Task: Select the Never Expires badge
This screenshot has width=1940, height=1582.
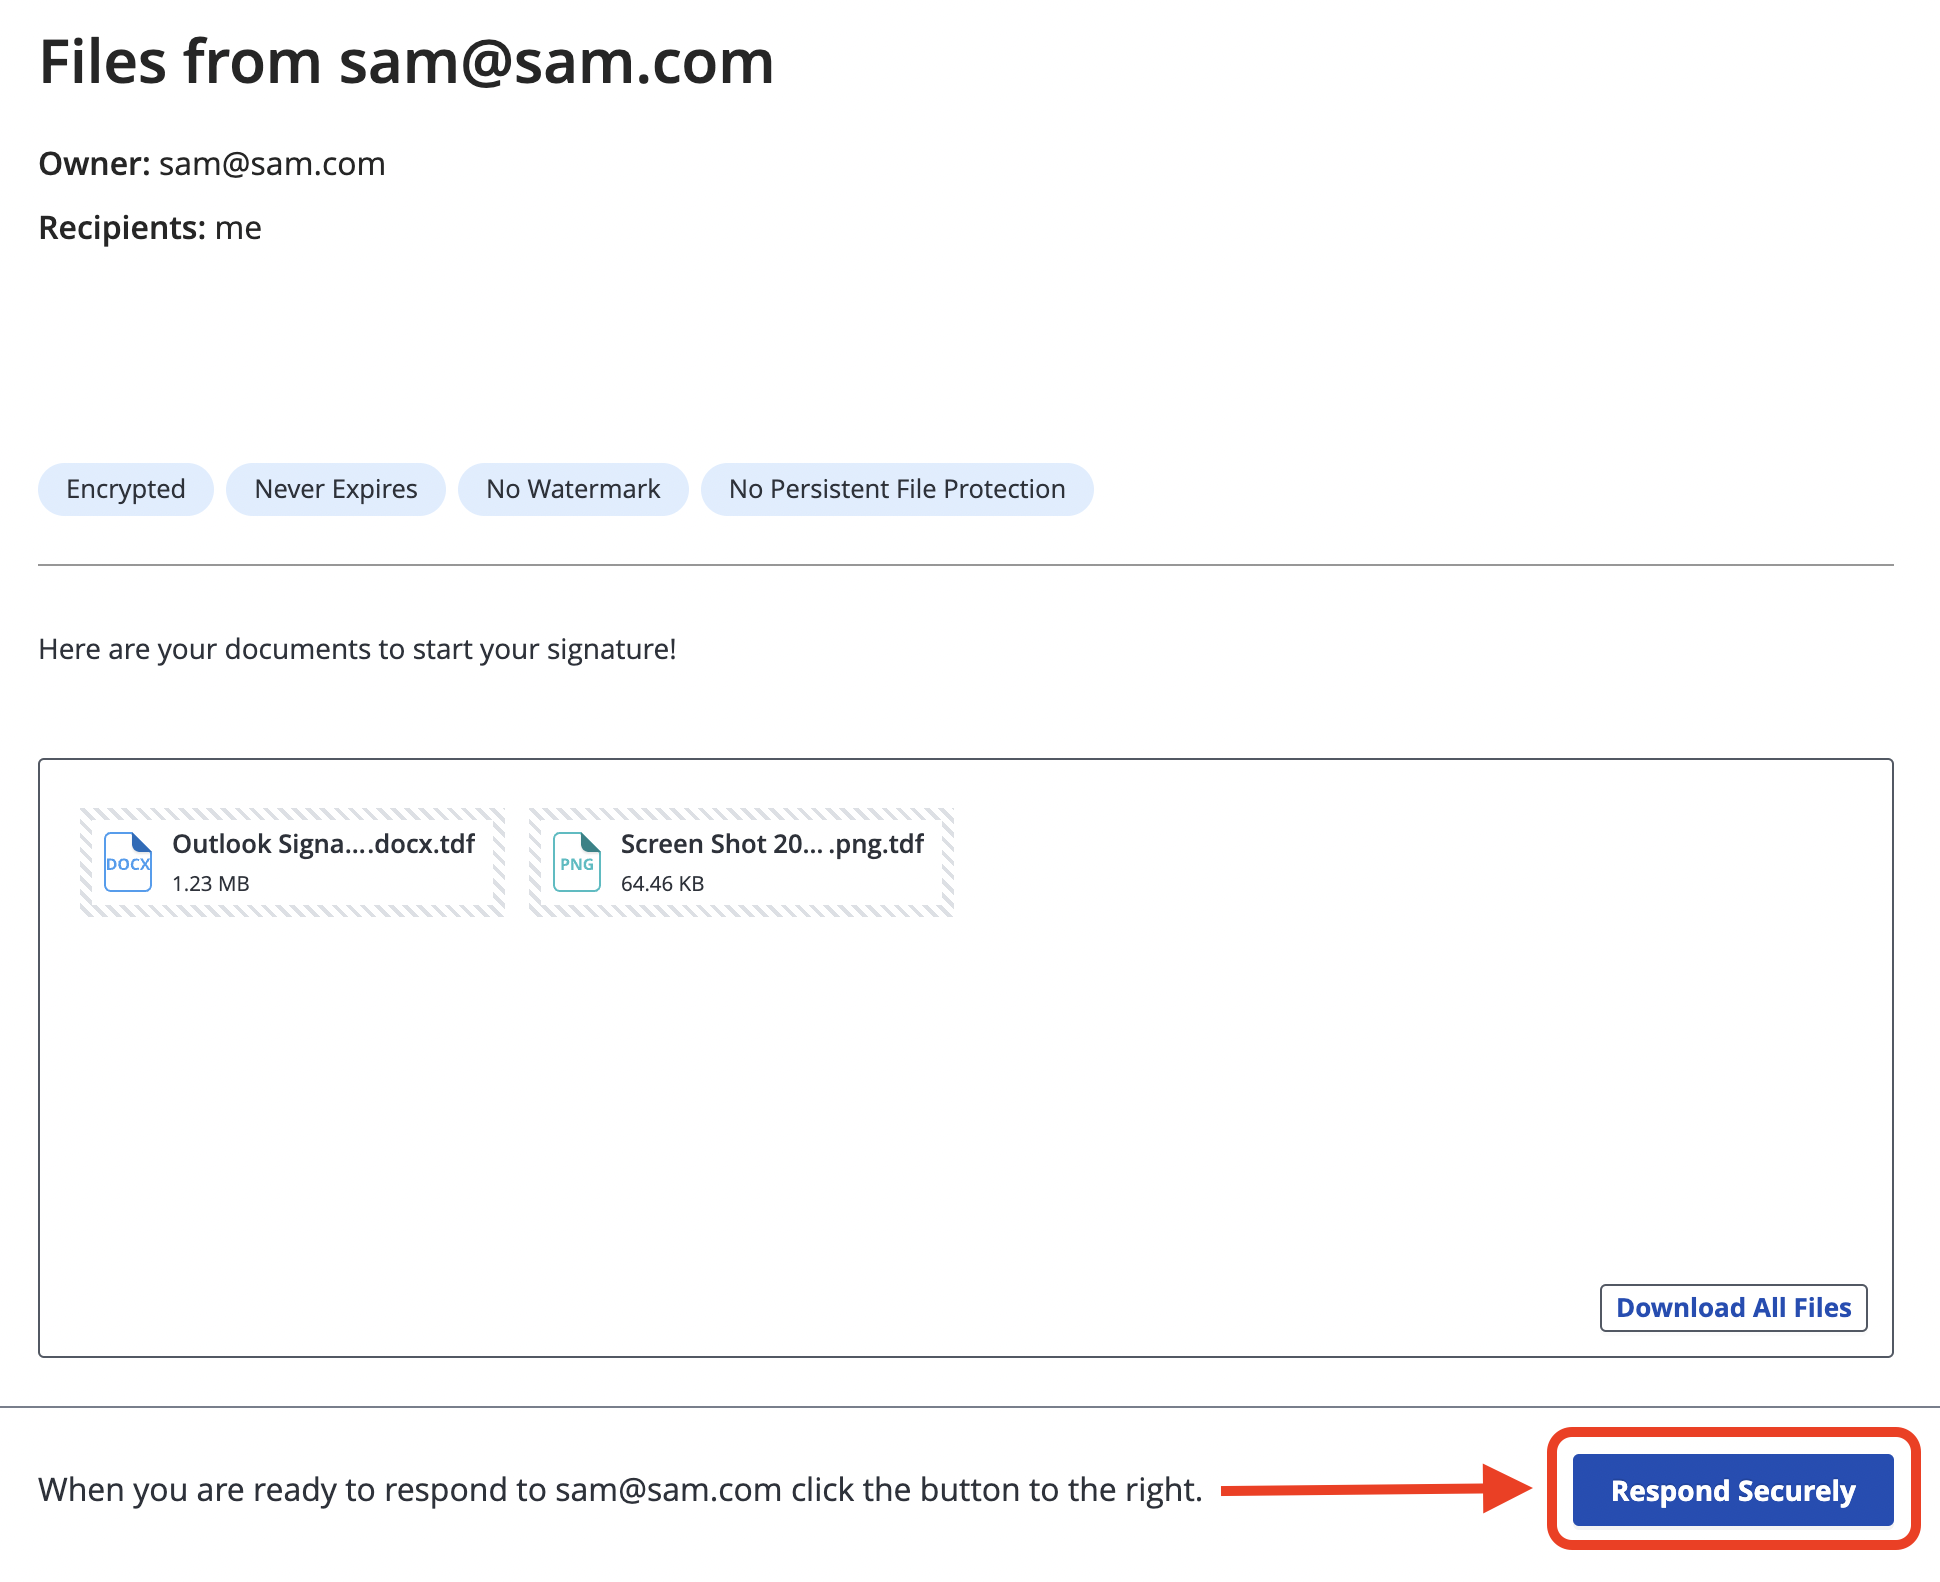Action: 336,489
